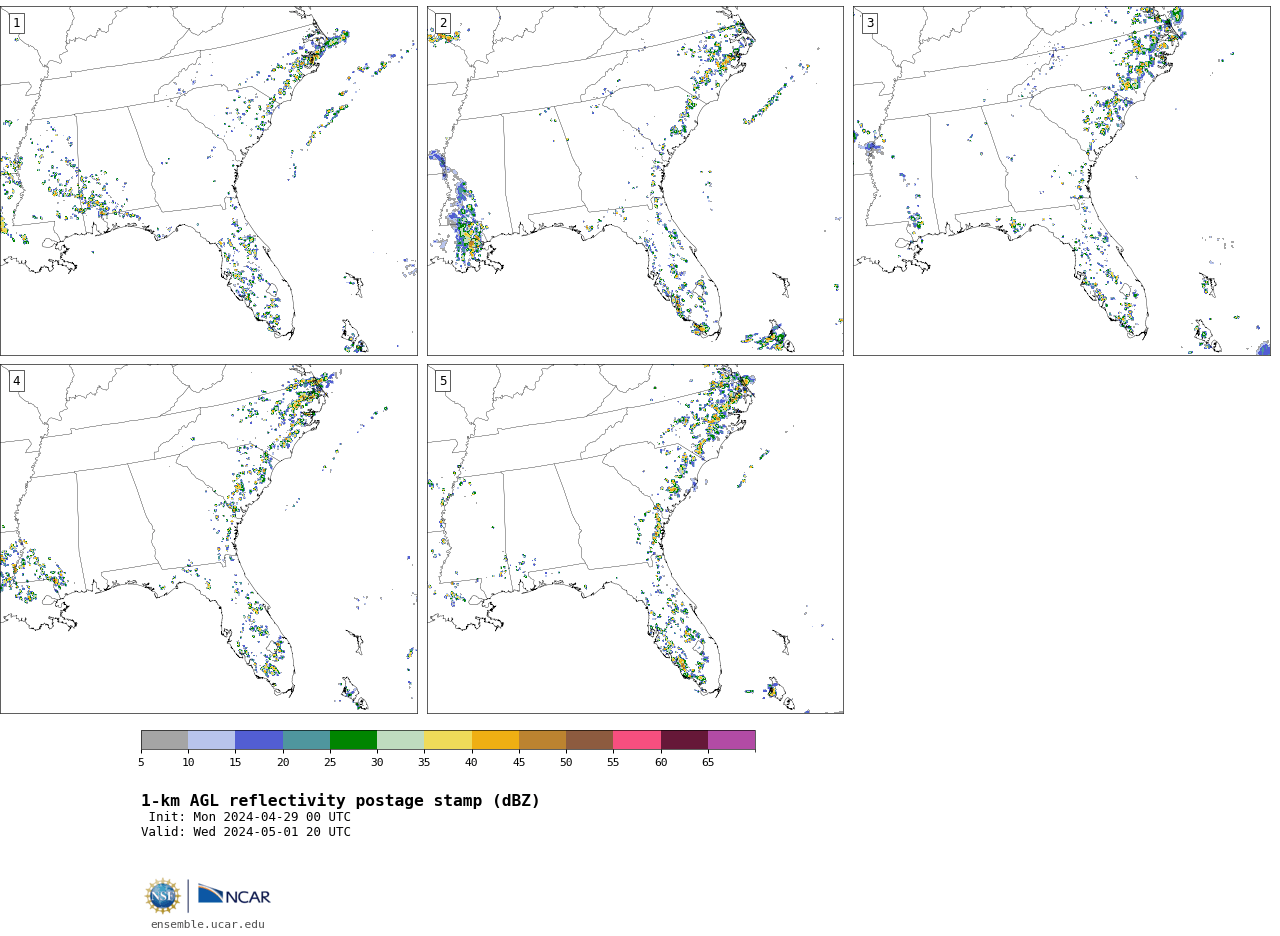Click the light blue 10-15 dBZ swatch

tap(212, 740)
